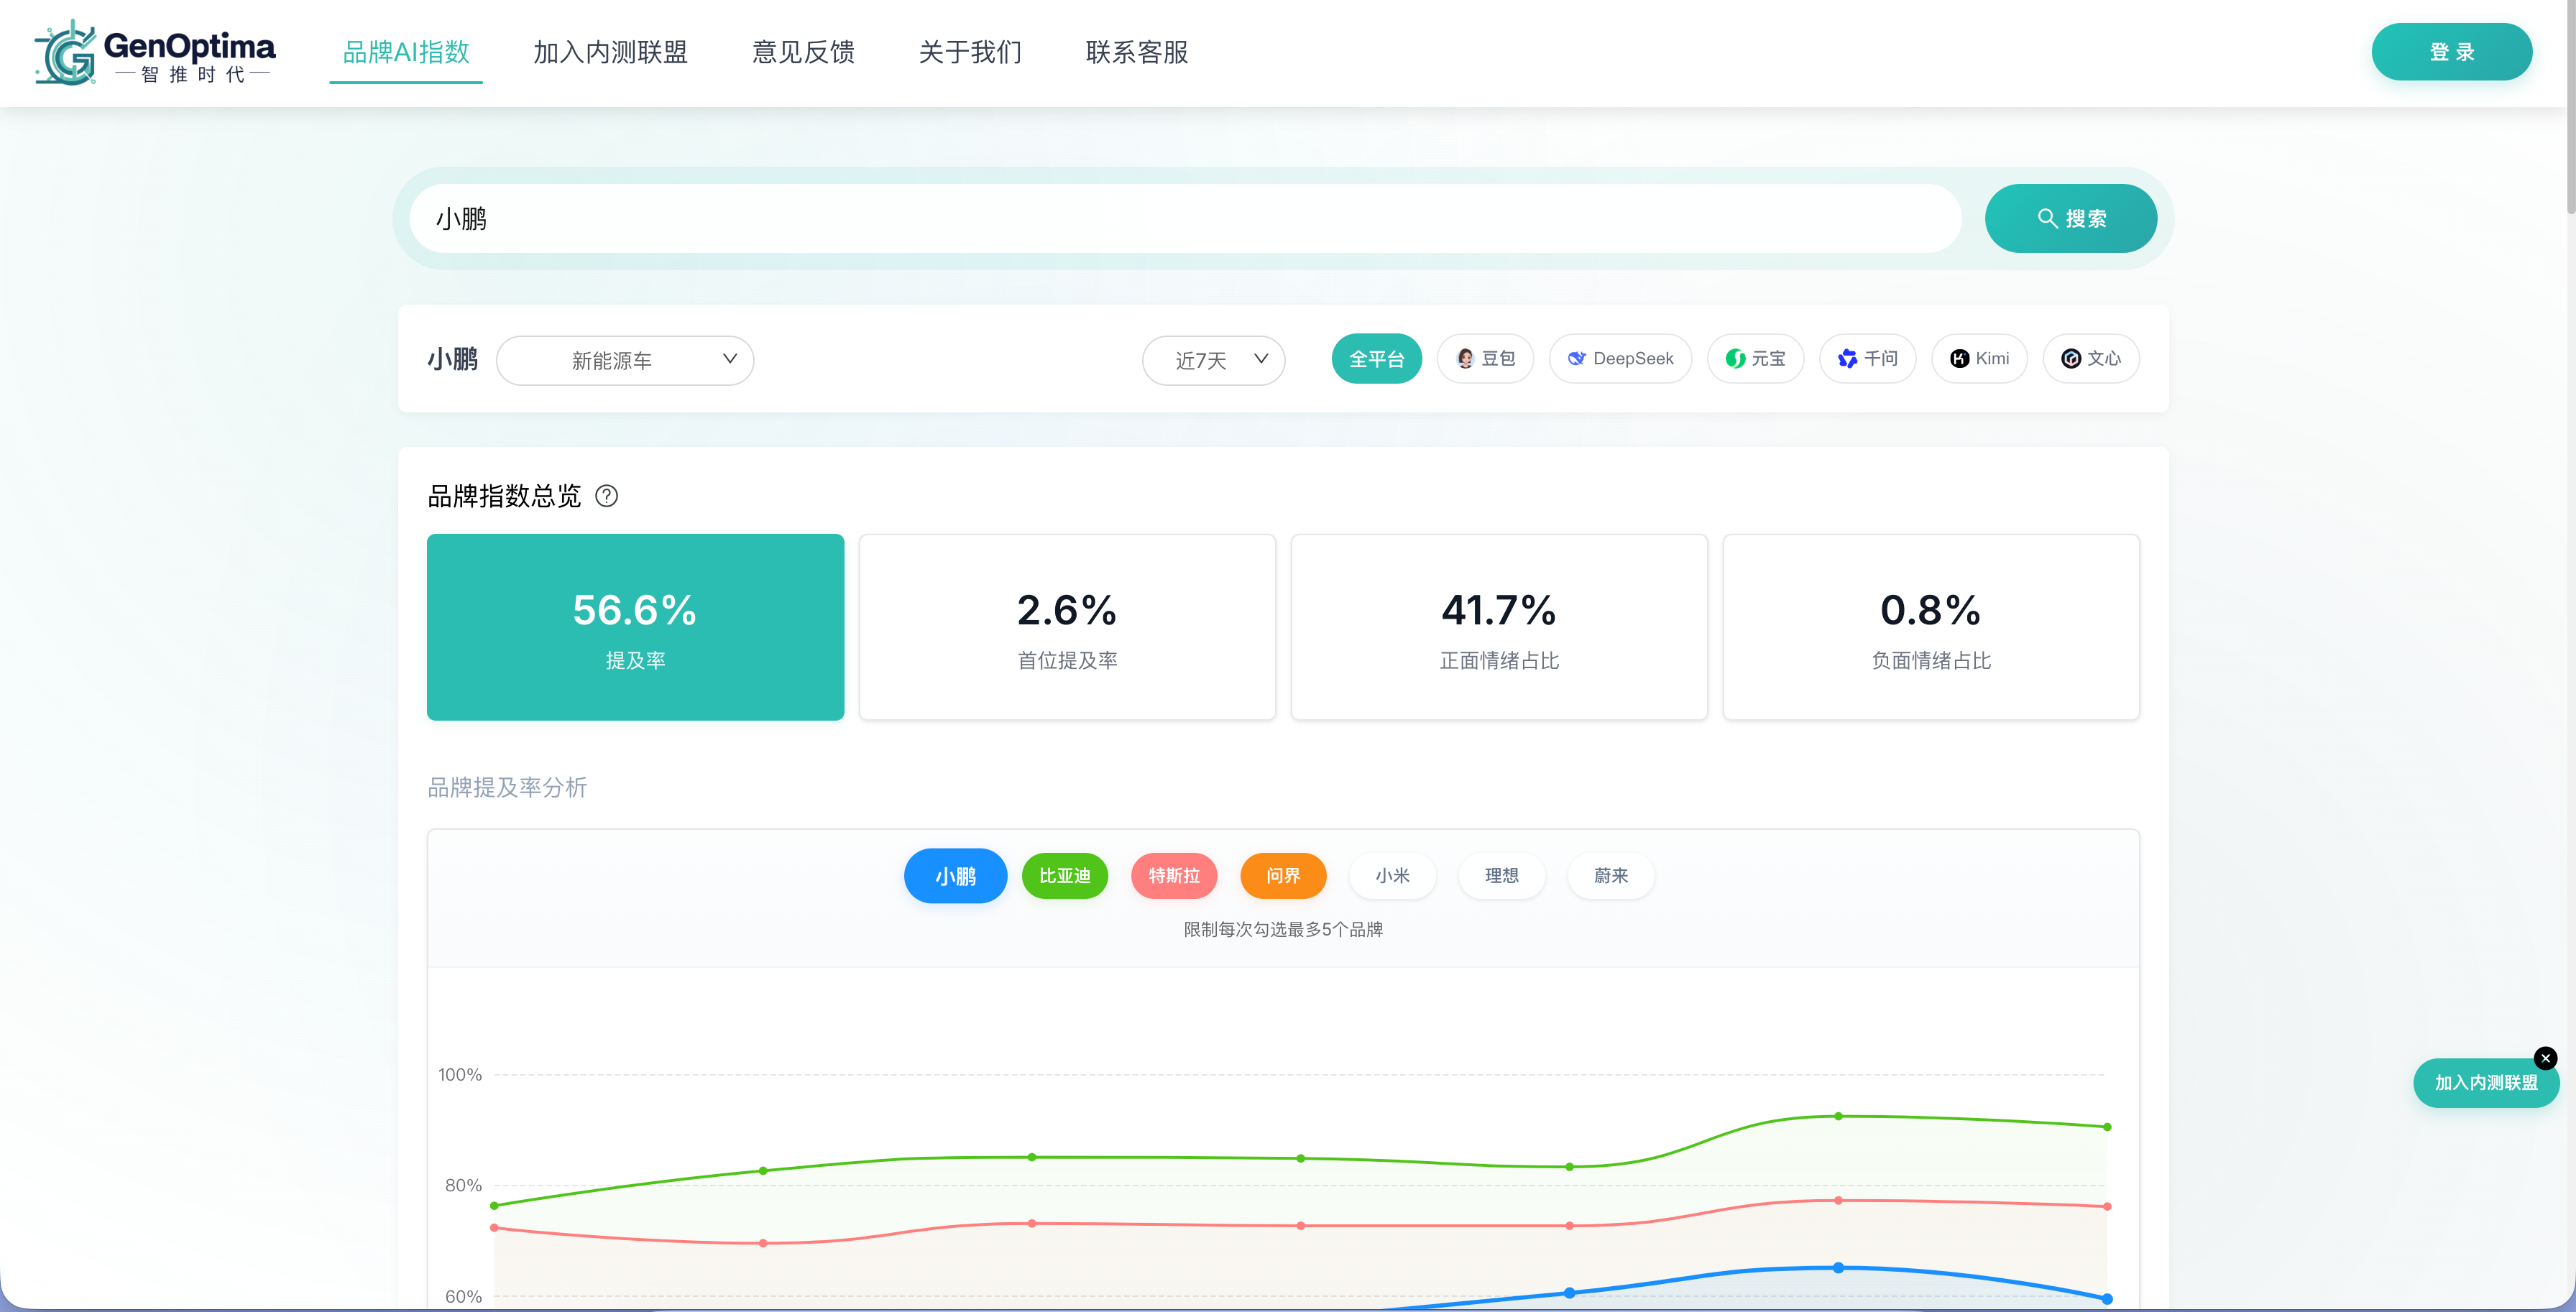Open the 品牌AI指数 tab
Image resolution: width=2576 pixels, height=1312 pixels.
(406, 52)
